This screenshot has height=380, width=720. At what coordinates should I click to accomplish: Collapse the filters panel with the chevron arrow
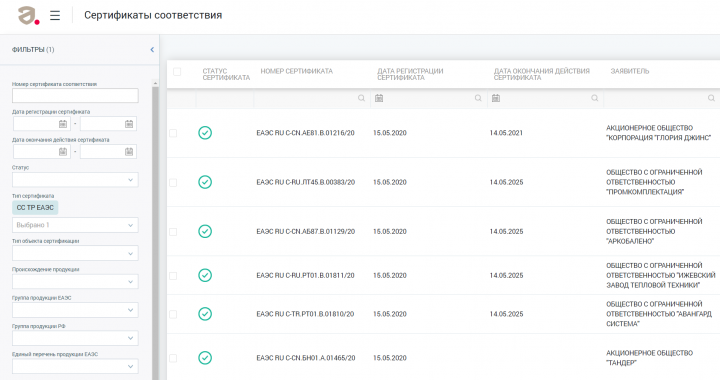coord(152,50)
